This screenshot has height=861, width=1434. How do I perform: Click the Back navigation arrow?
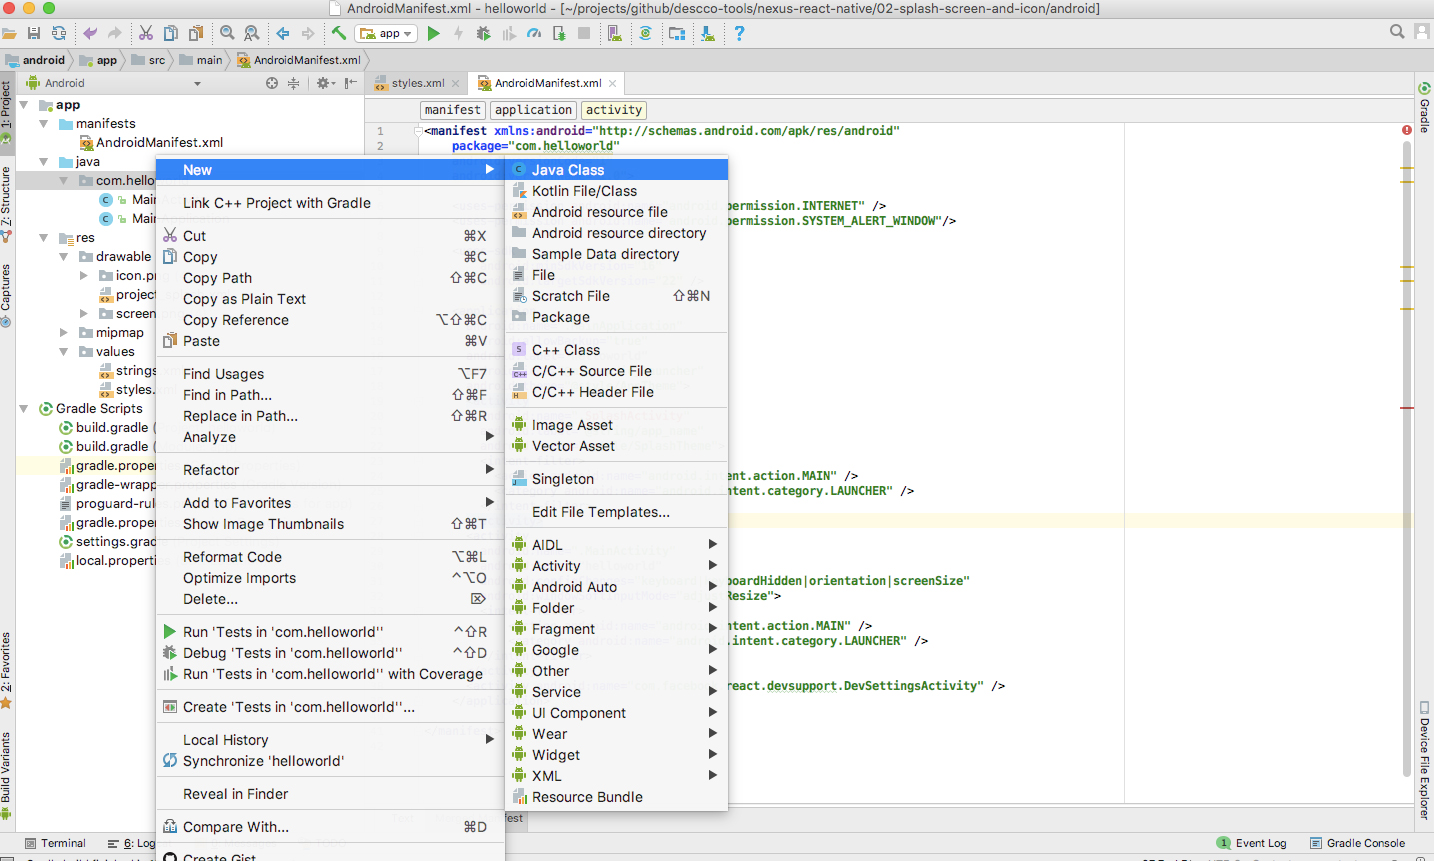pos(283,33)
